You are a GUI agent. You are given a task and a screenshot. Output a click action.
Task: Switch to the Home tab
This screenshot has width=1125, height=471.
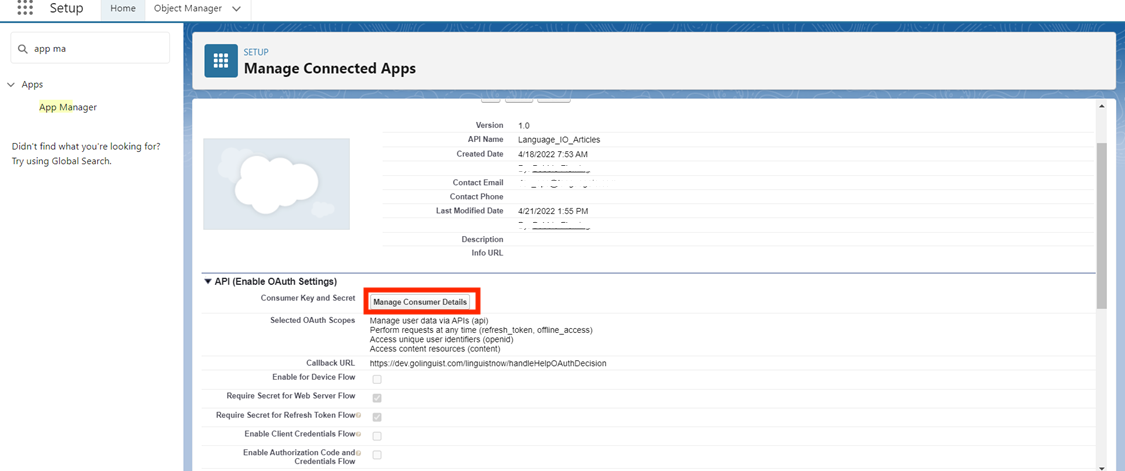pos(123,9)
